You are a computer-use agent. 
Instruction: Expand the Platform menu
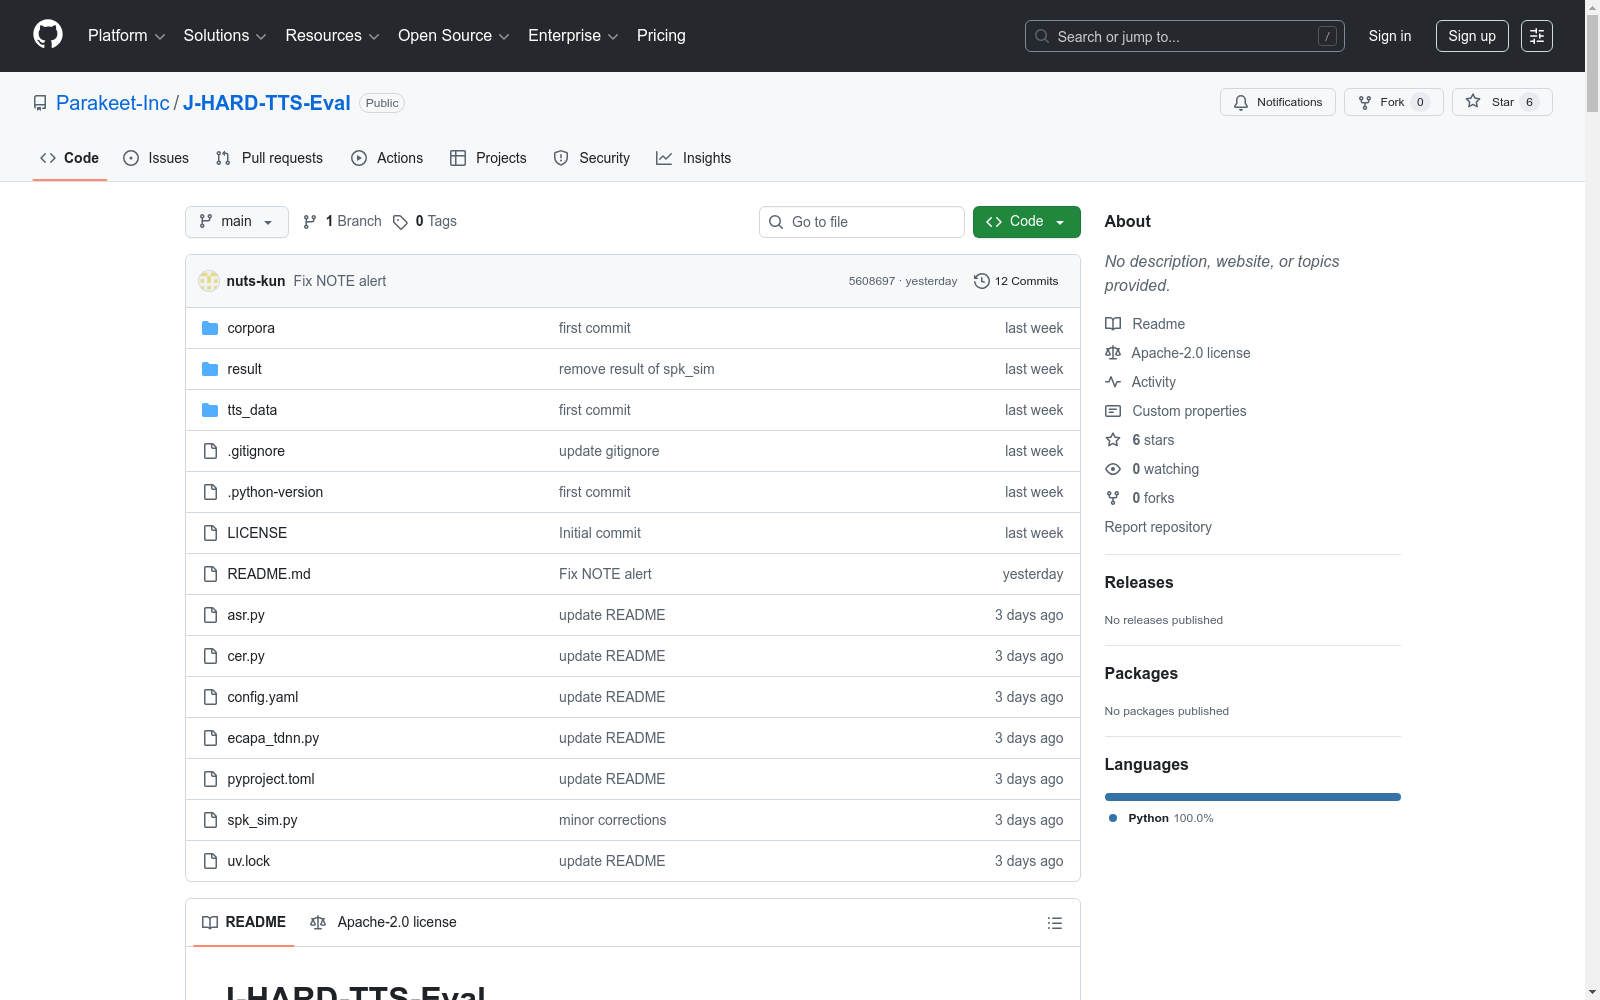[x=127, y=36]
